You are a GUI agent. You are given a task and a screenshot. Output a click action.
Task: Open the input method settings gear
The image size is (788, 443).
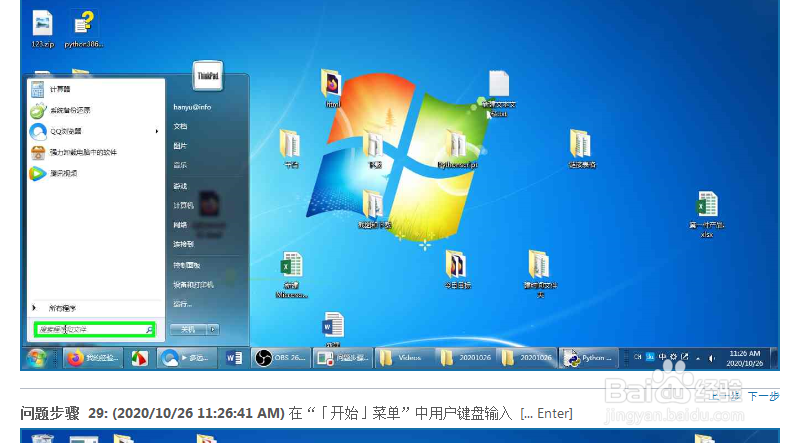point(673,357)
